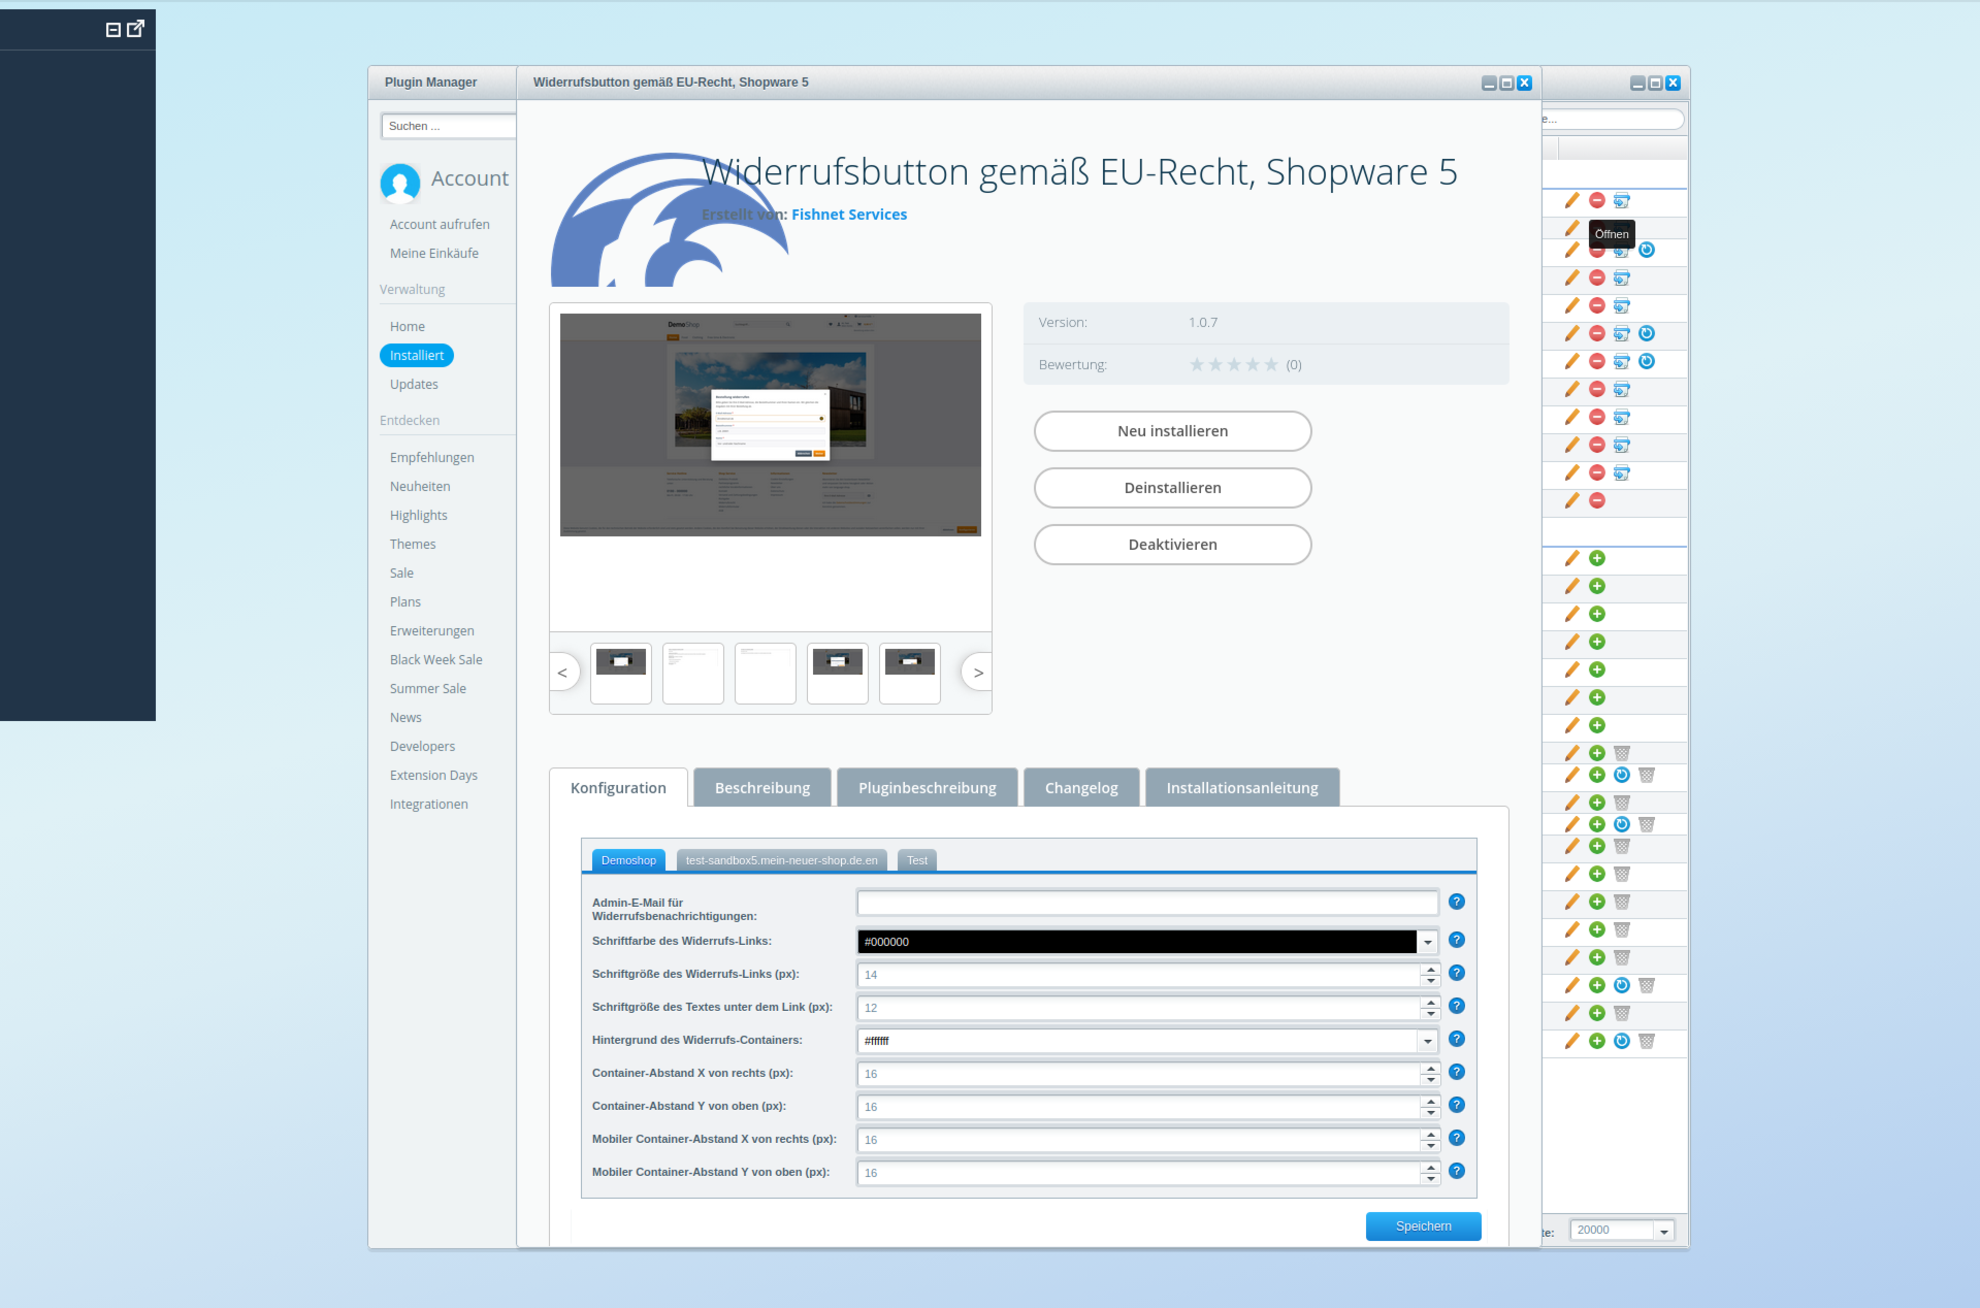
Task: Focus the search field in the background window
Action: 1612,119
